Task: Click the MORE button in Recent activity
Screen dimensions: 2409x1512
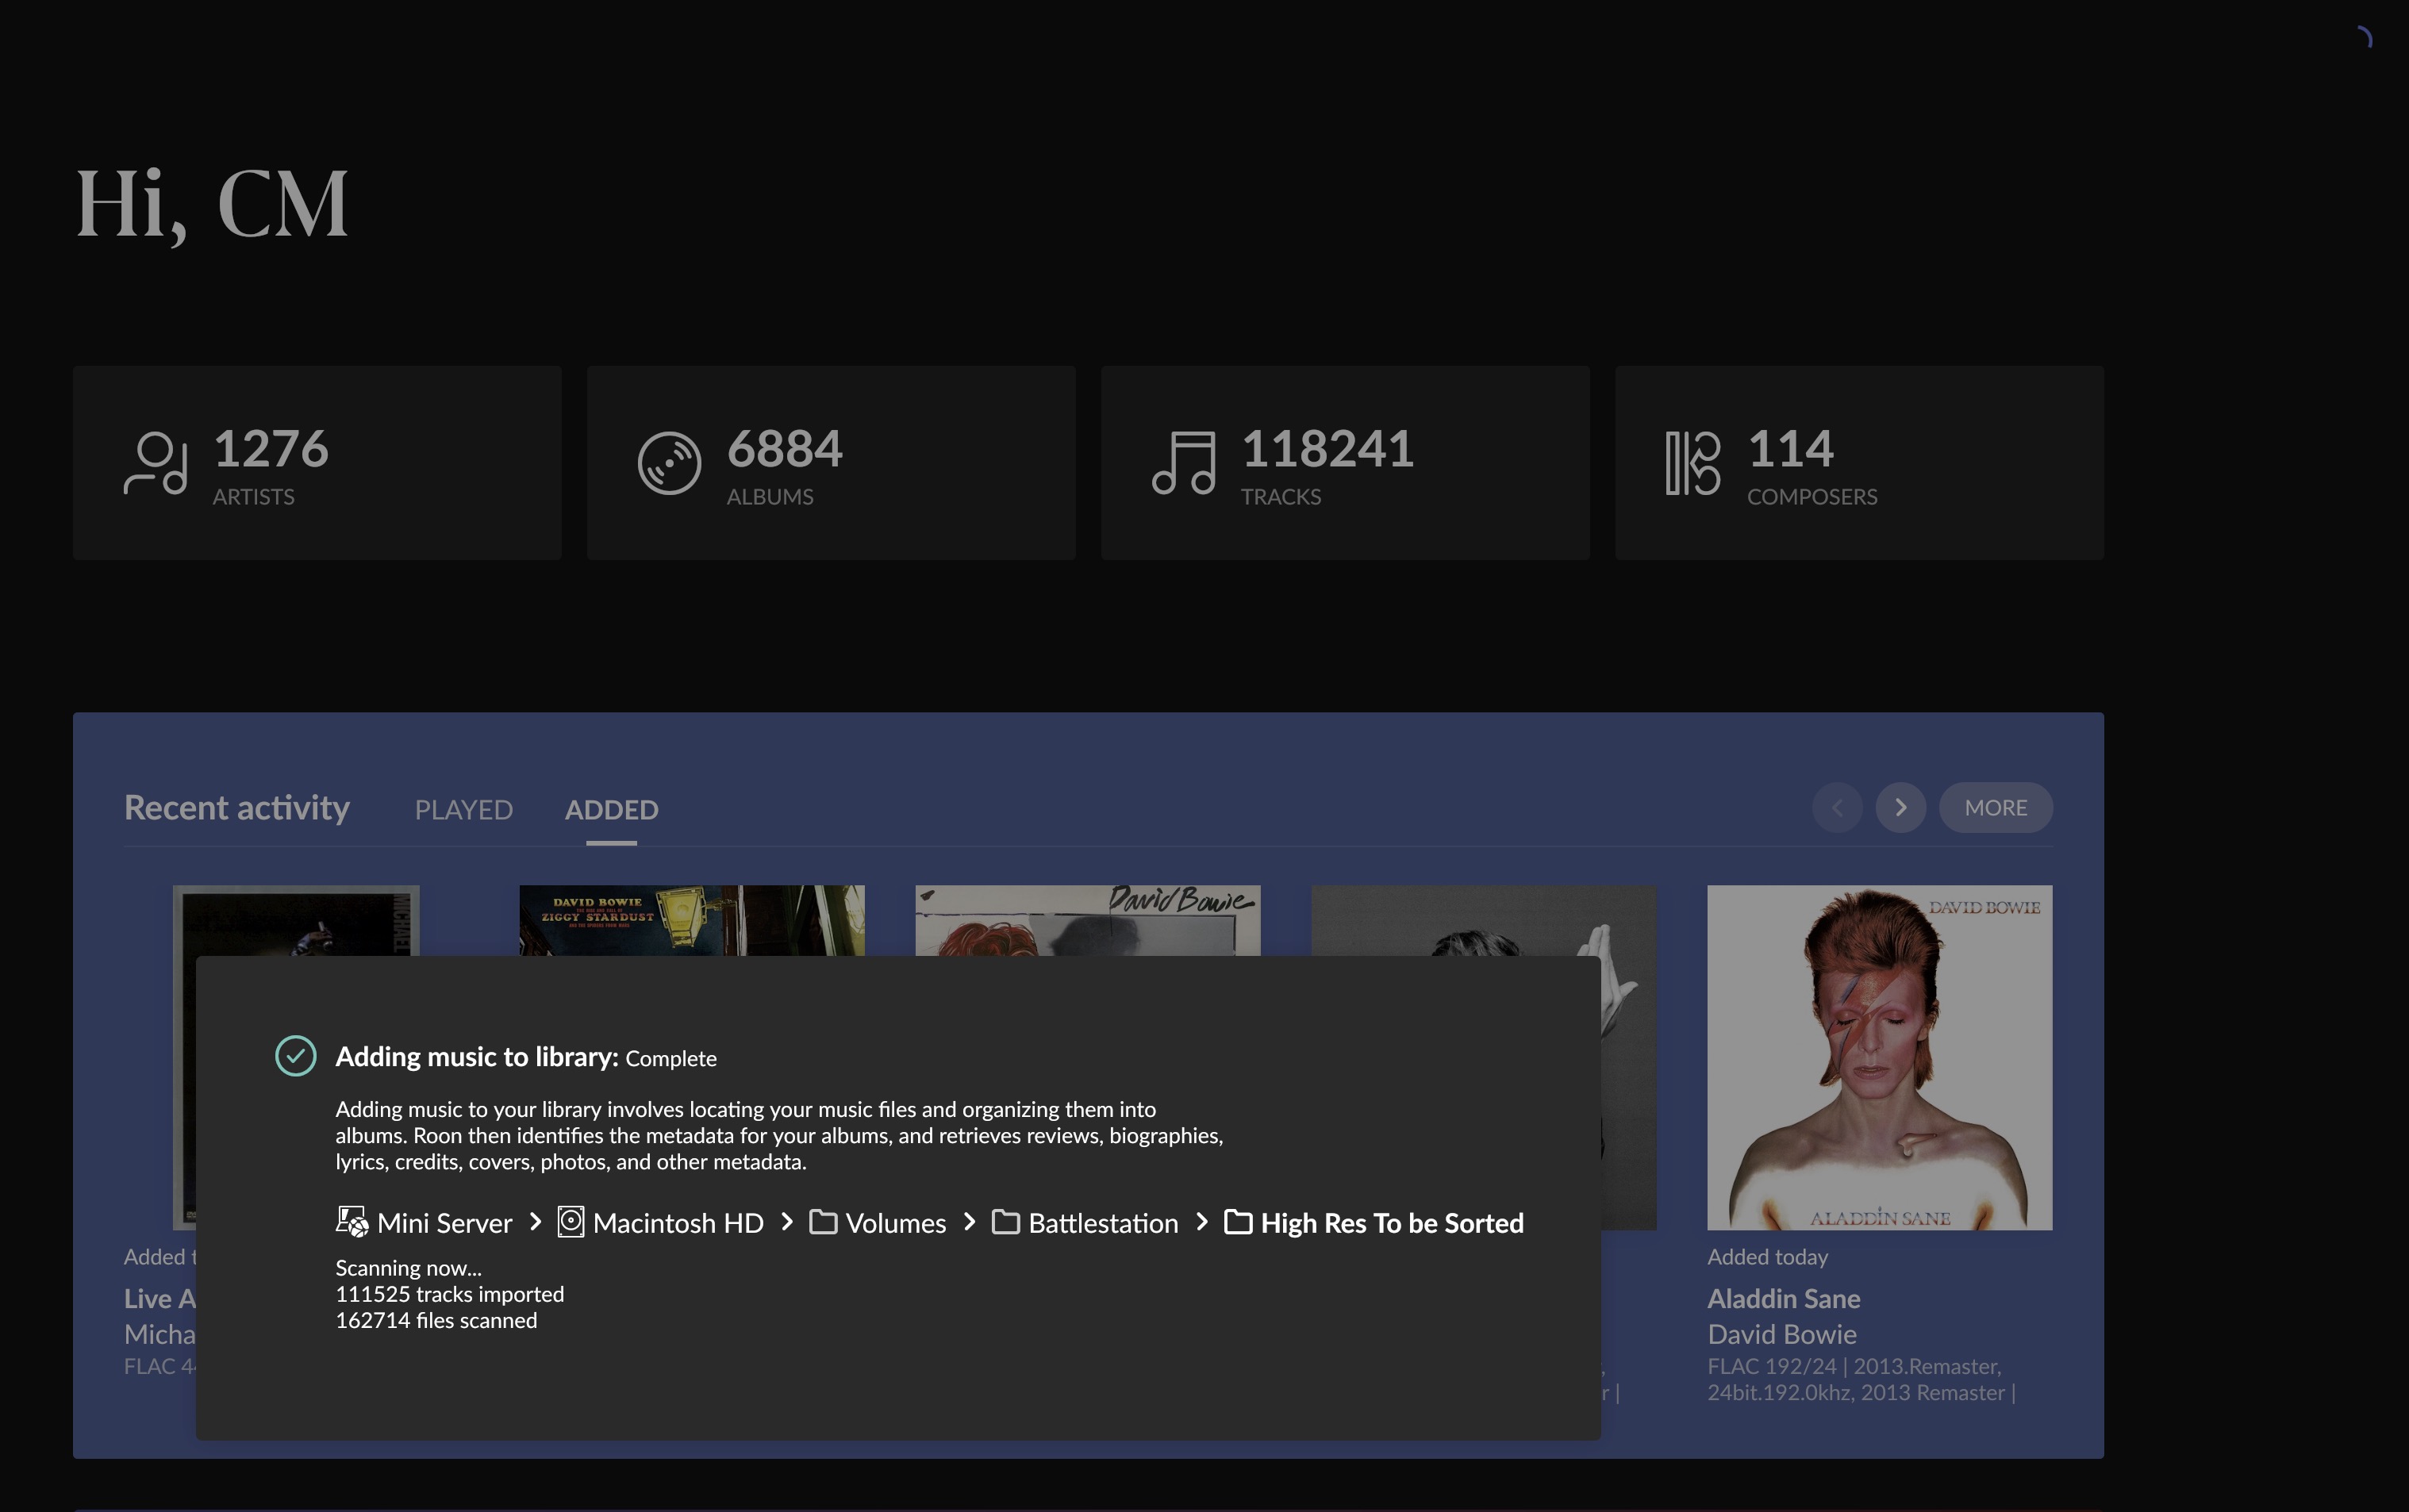Action: click(1996, 807)
